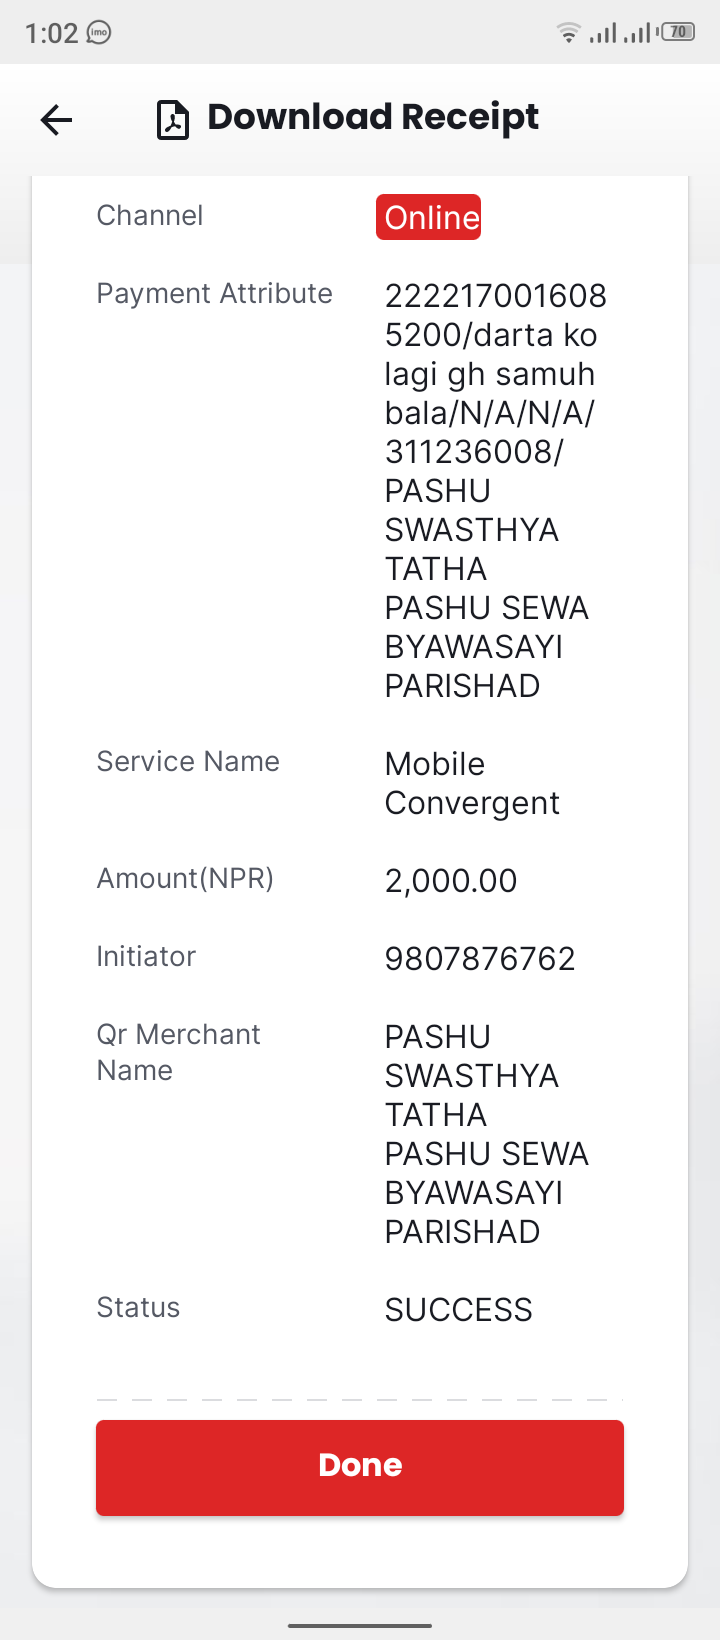Tap the red Online channel badge

428,217
